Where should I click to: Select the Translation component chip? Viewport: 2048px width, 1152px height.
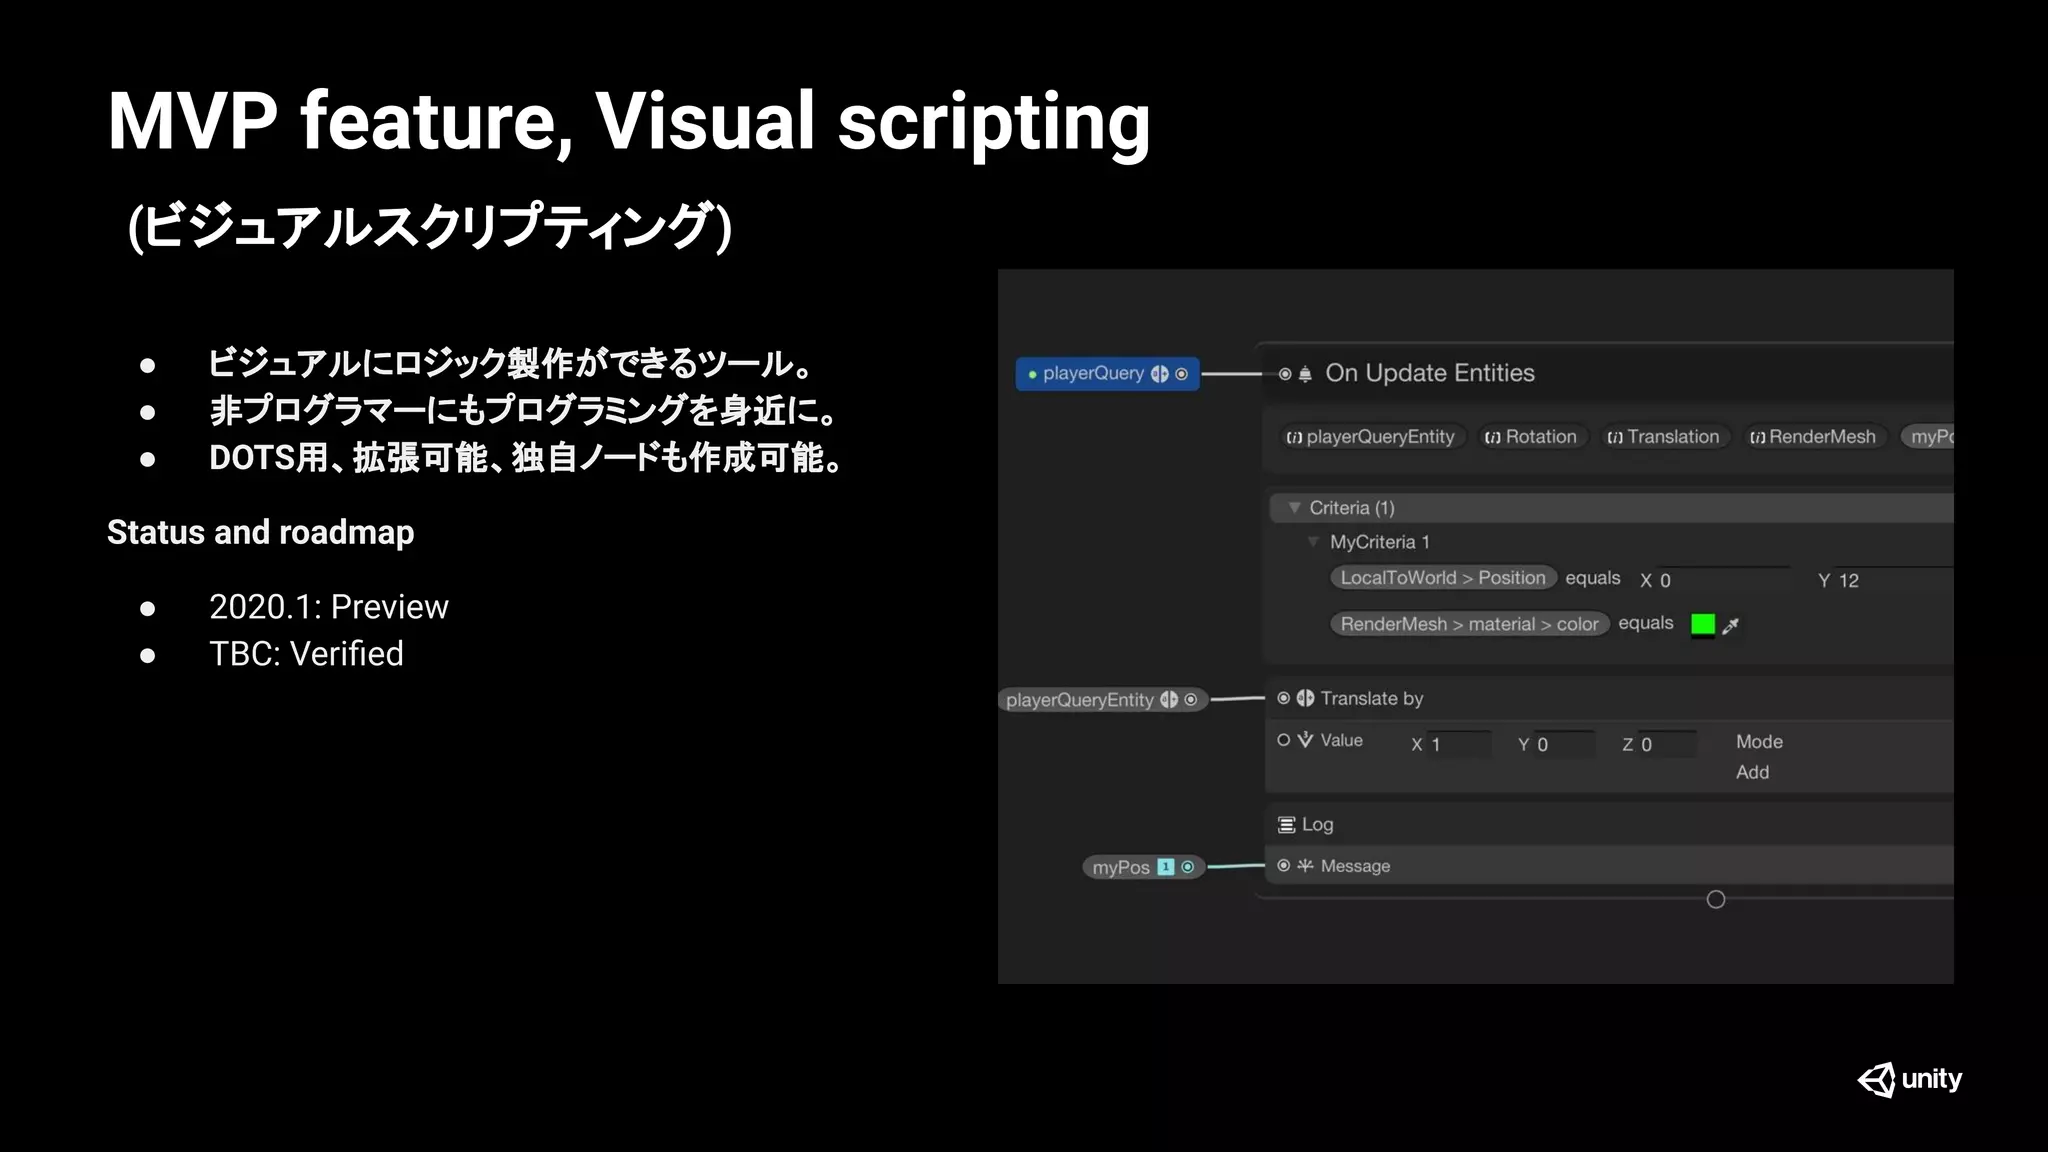(x=1664, y=437)
